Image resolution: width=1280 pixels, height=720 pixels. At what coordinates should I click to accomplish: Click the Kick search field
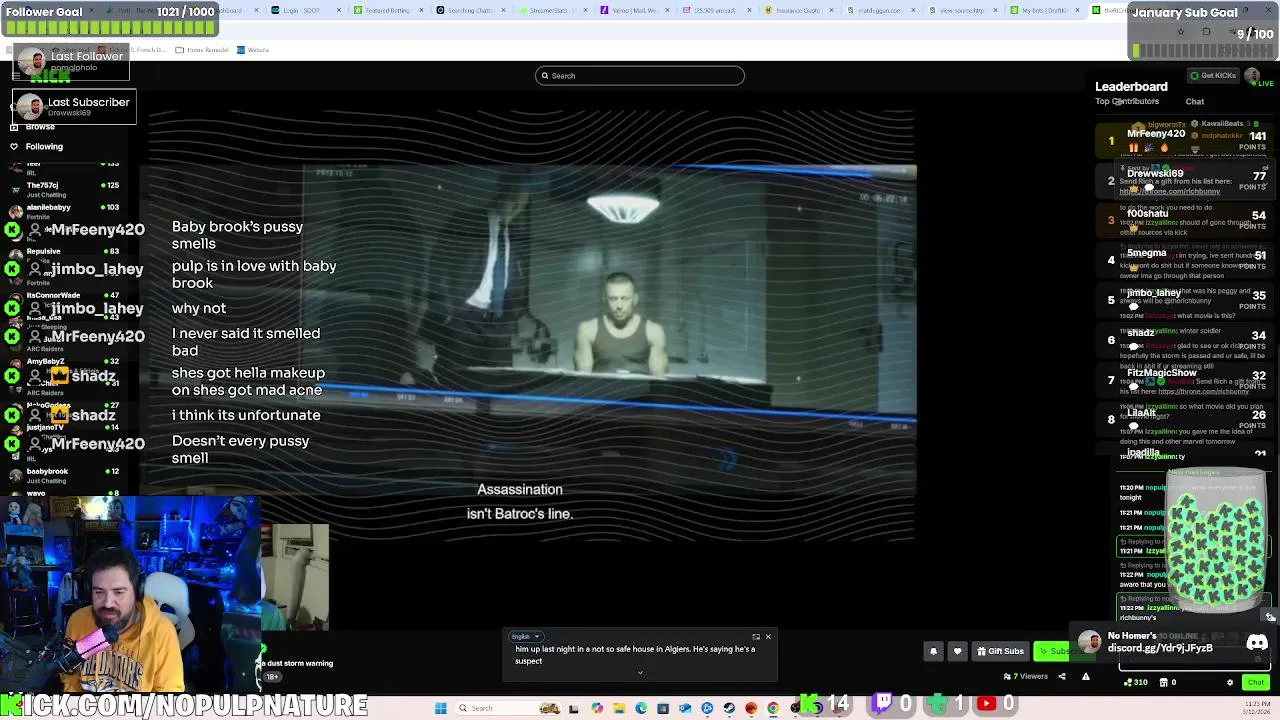[639, 75]
